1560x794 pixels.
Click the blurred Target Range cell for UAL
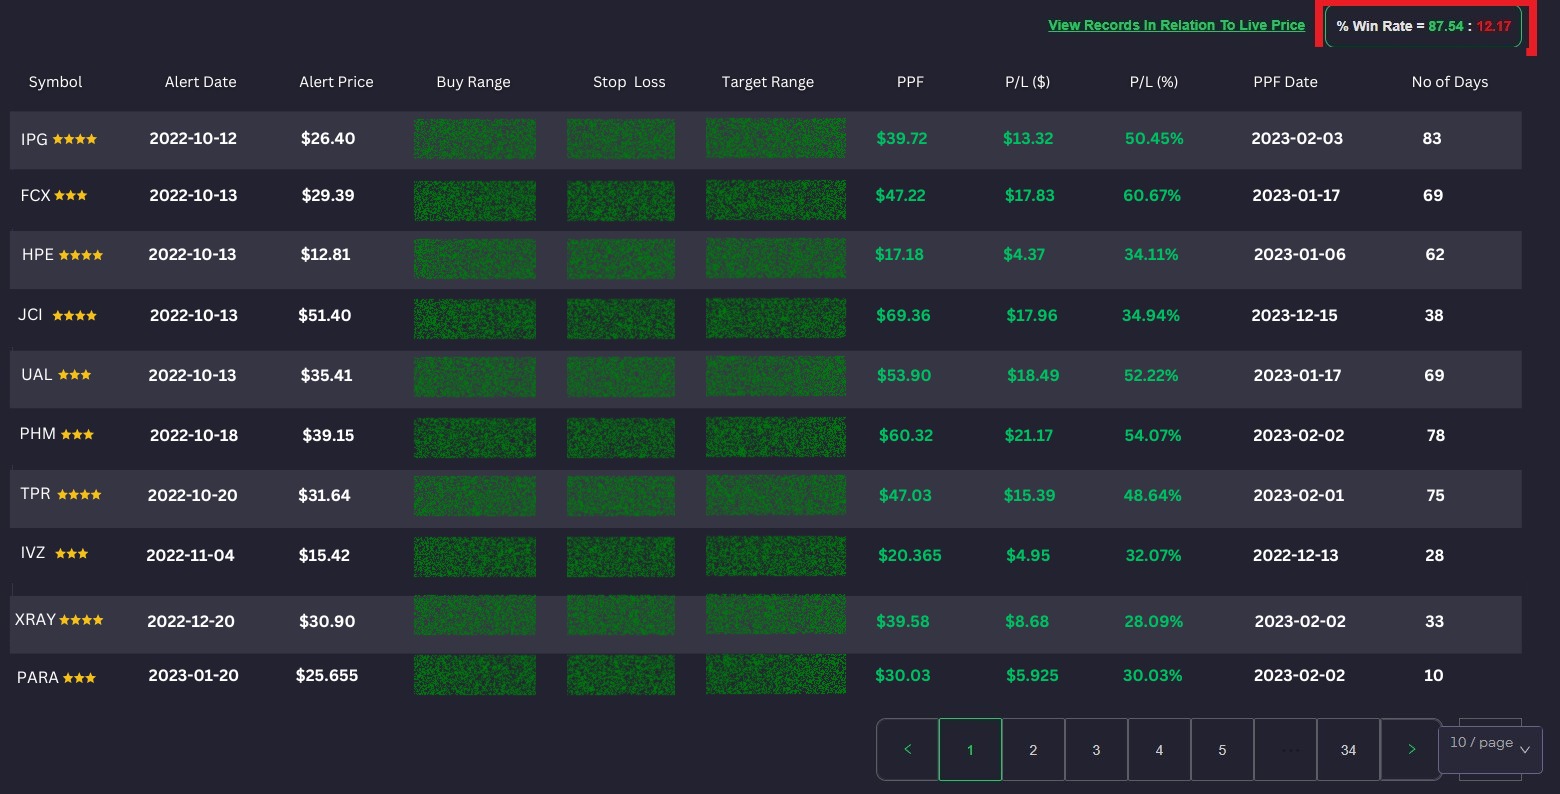tap(775, 376)
